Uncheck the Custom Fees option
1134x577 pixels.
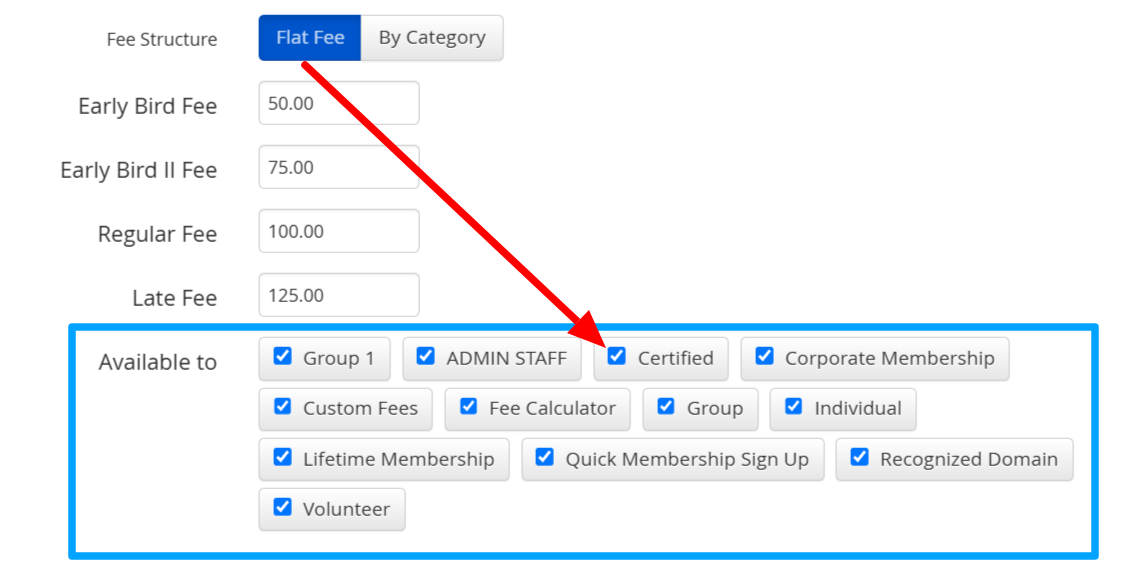tap(283, 406)
